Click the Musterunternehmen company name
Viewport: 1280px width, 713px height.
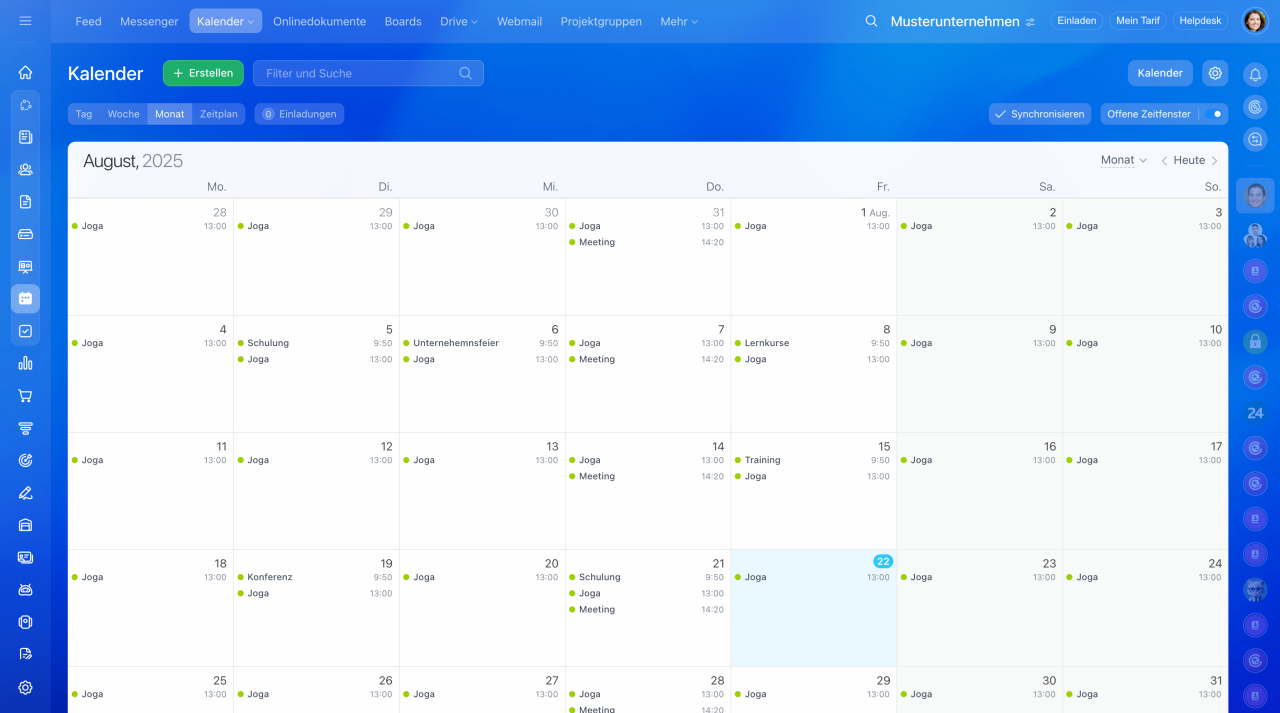coord(955,21)
